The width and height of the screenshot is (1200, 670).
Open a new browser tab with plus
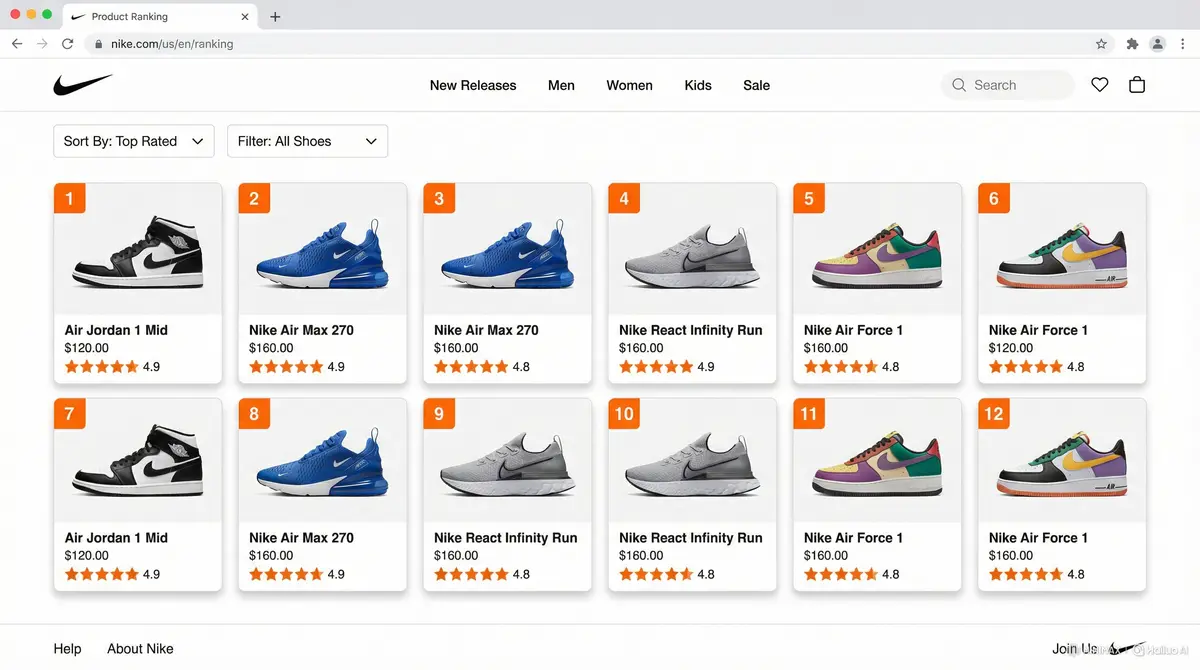pyautogui.click(x=276, y=17)
